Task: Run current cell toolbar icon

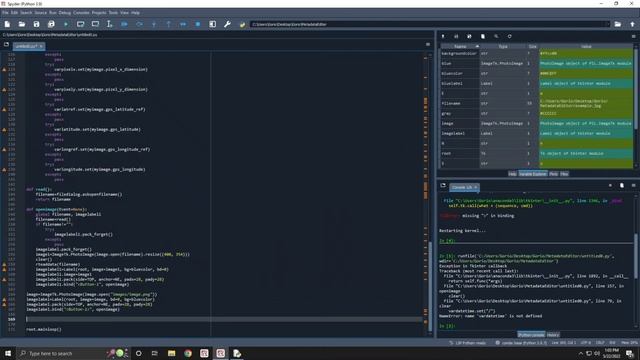Action: (80, 24)
